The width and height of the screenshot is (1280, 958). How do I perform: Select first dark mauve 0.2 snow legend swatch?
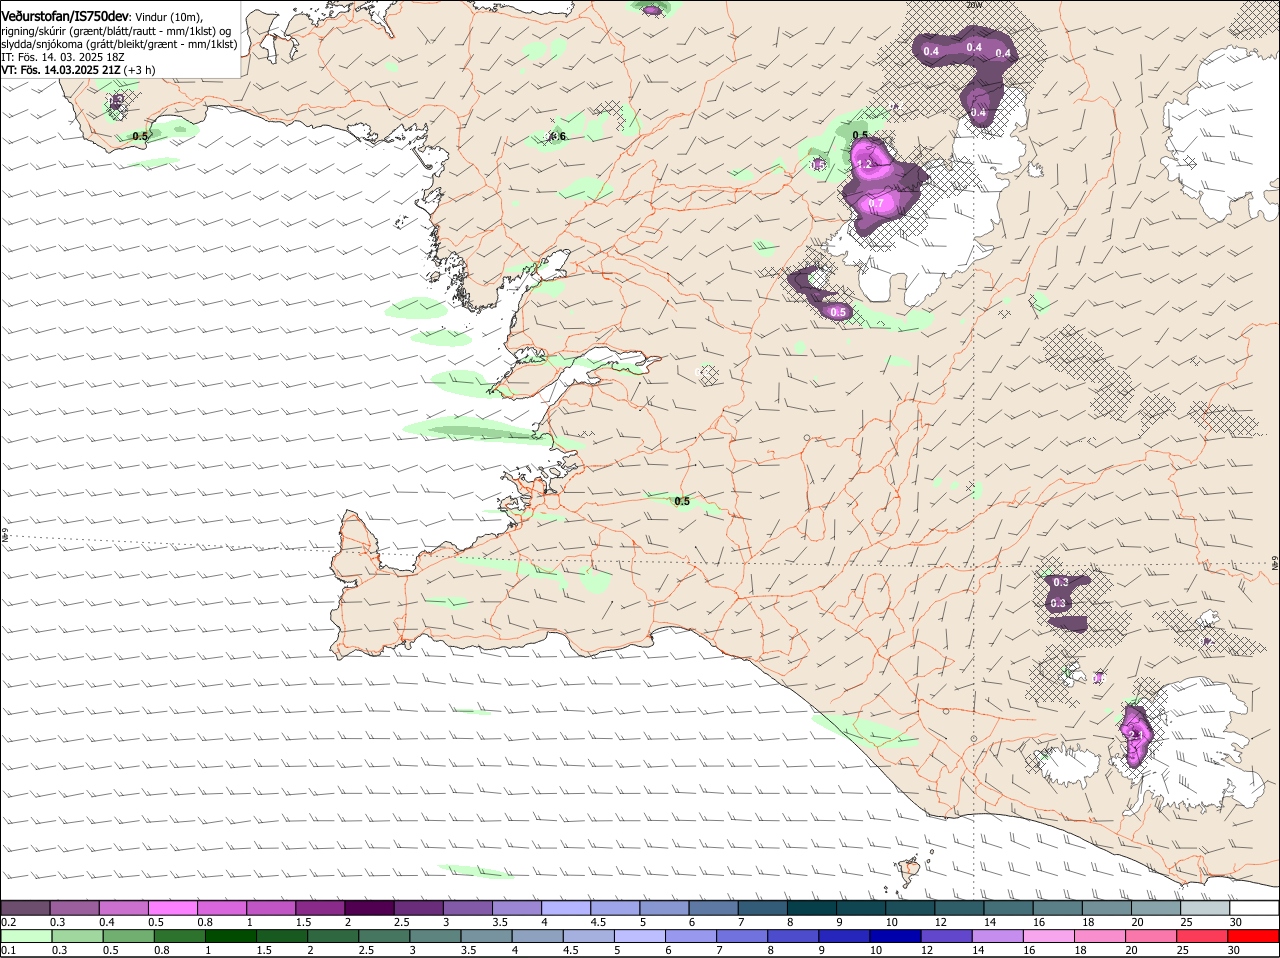25,907
